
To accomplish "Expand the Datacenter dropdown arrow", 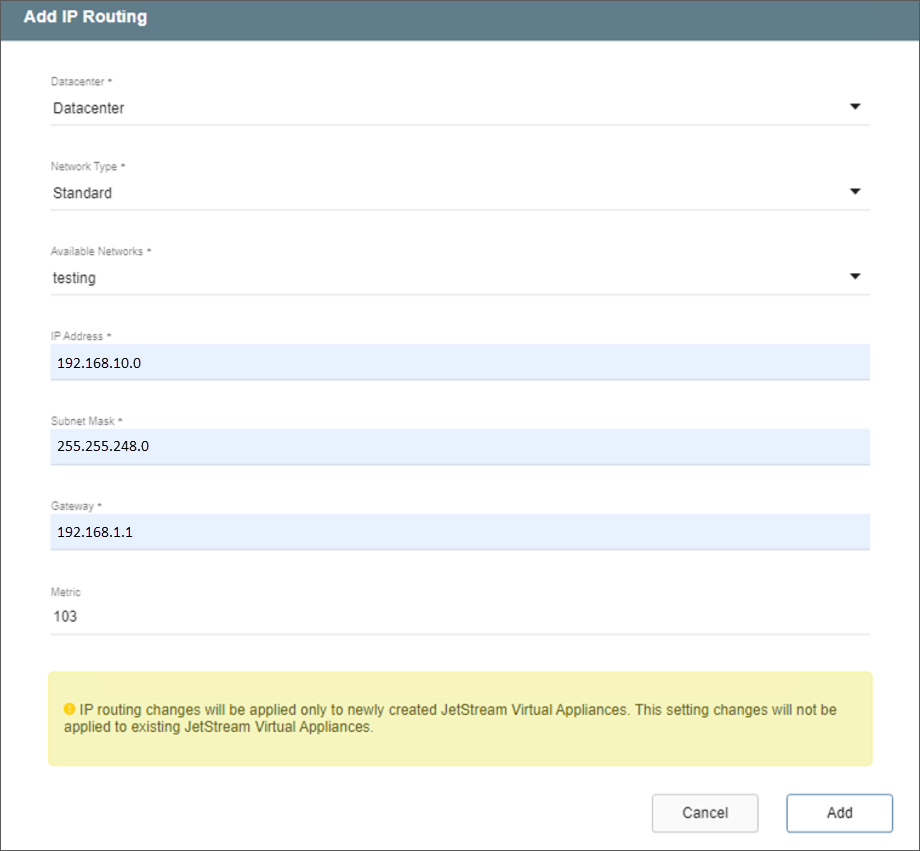I will point(855,107).
